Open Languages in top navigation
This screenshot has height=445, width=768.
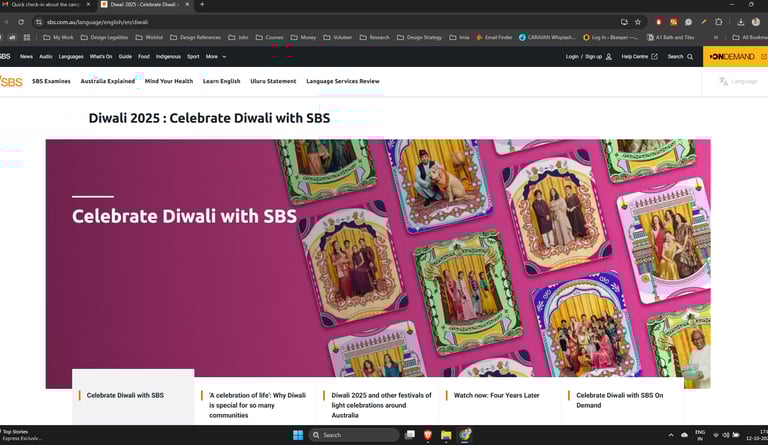click(x=71, y=57)
